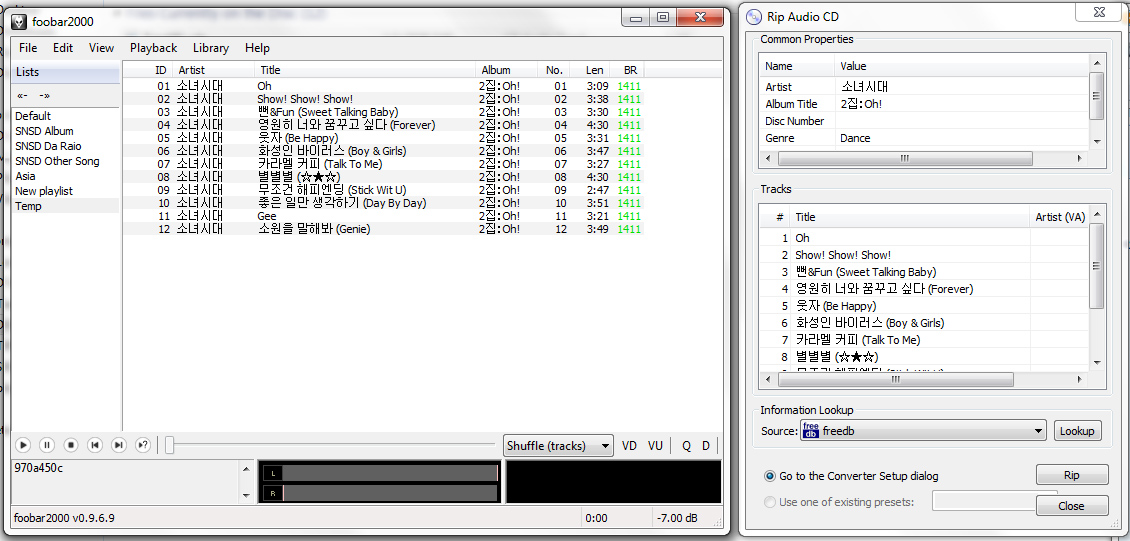
Task: Click the next playlist arrow -»
Action: point(45,95)
